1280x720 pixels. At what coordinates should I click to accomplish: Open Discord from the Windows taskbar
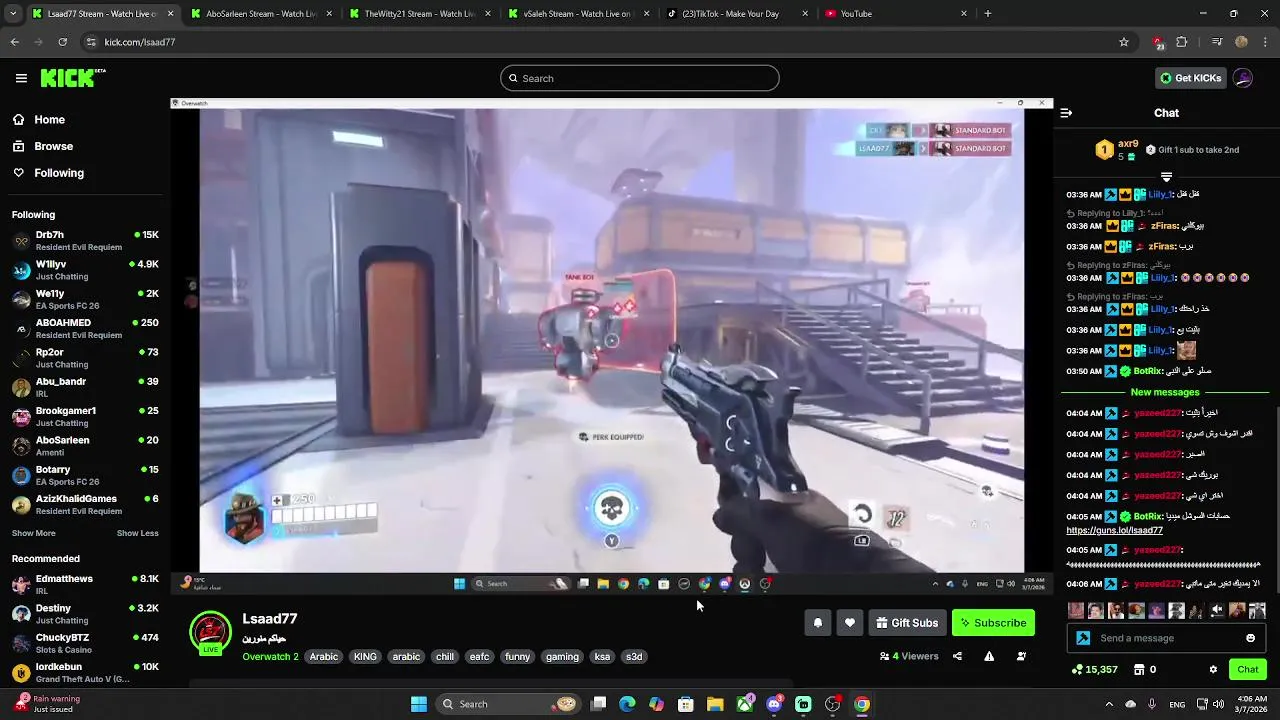coord(774,704)
